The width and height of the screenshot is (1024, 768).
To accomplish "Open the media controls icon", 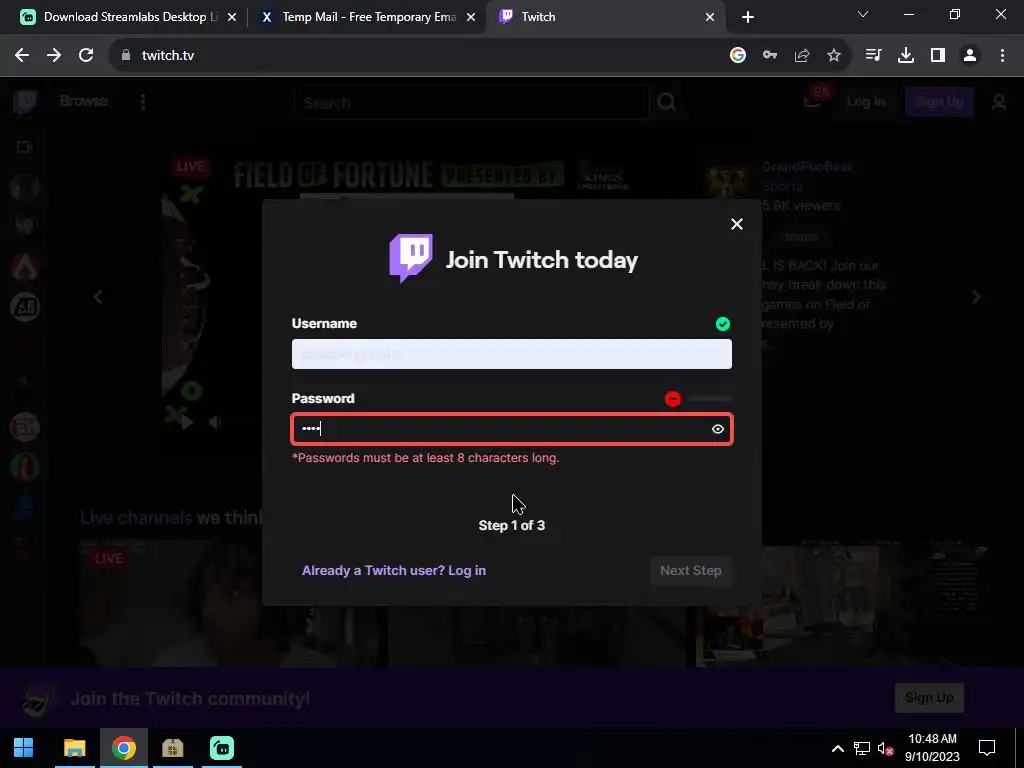I will [x=873, y=56].
